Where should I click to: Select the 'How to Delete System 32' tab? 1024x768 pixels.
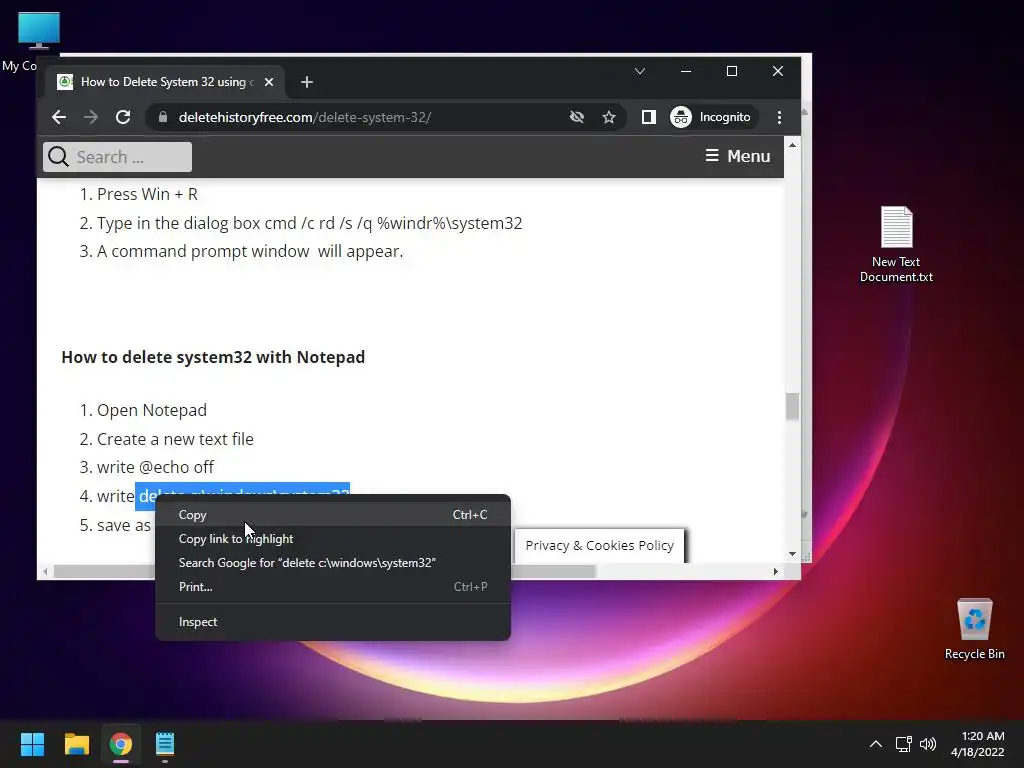(166, 82)
